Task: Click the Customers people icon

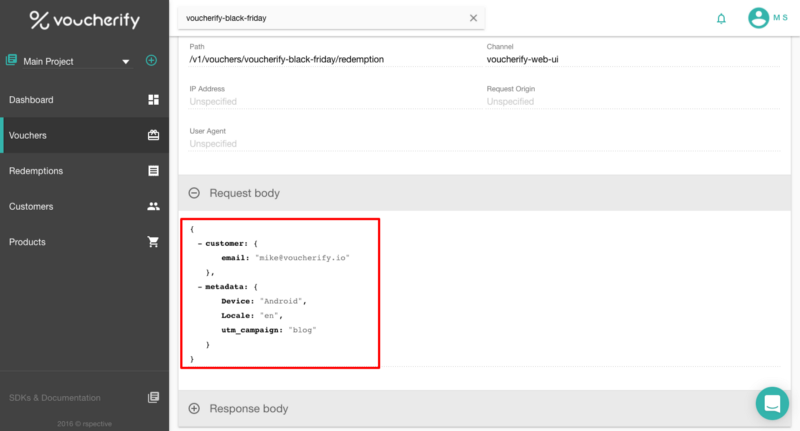Action: [153, 206]
